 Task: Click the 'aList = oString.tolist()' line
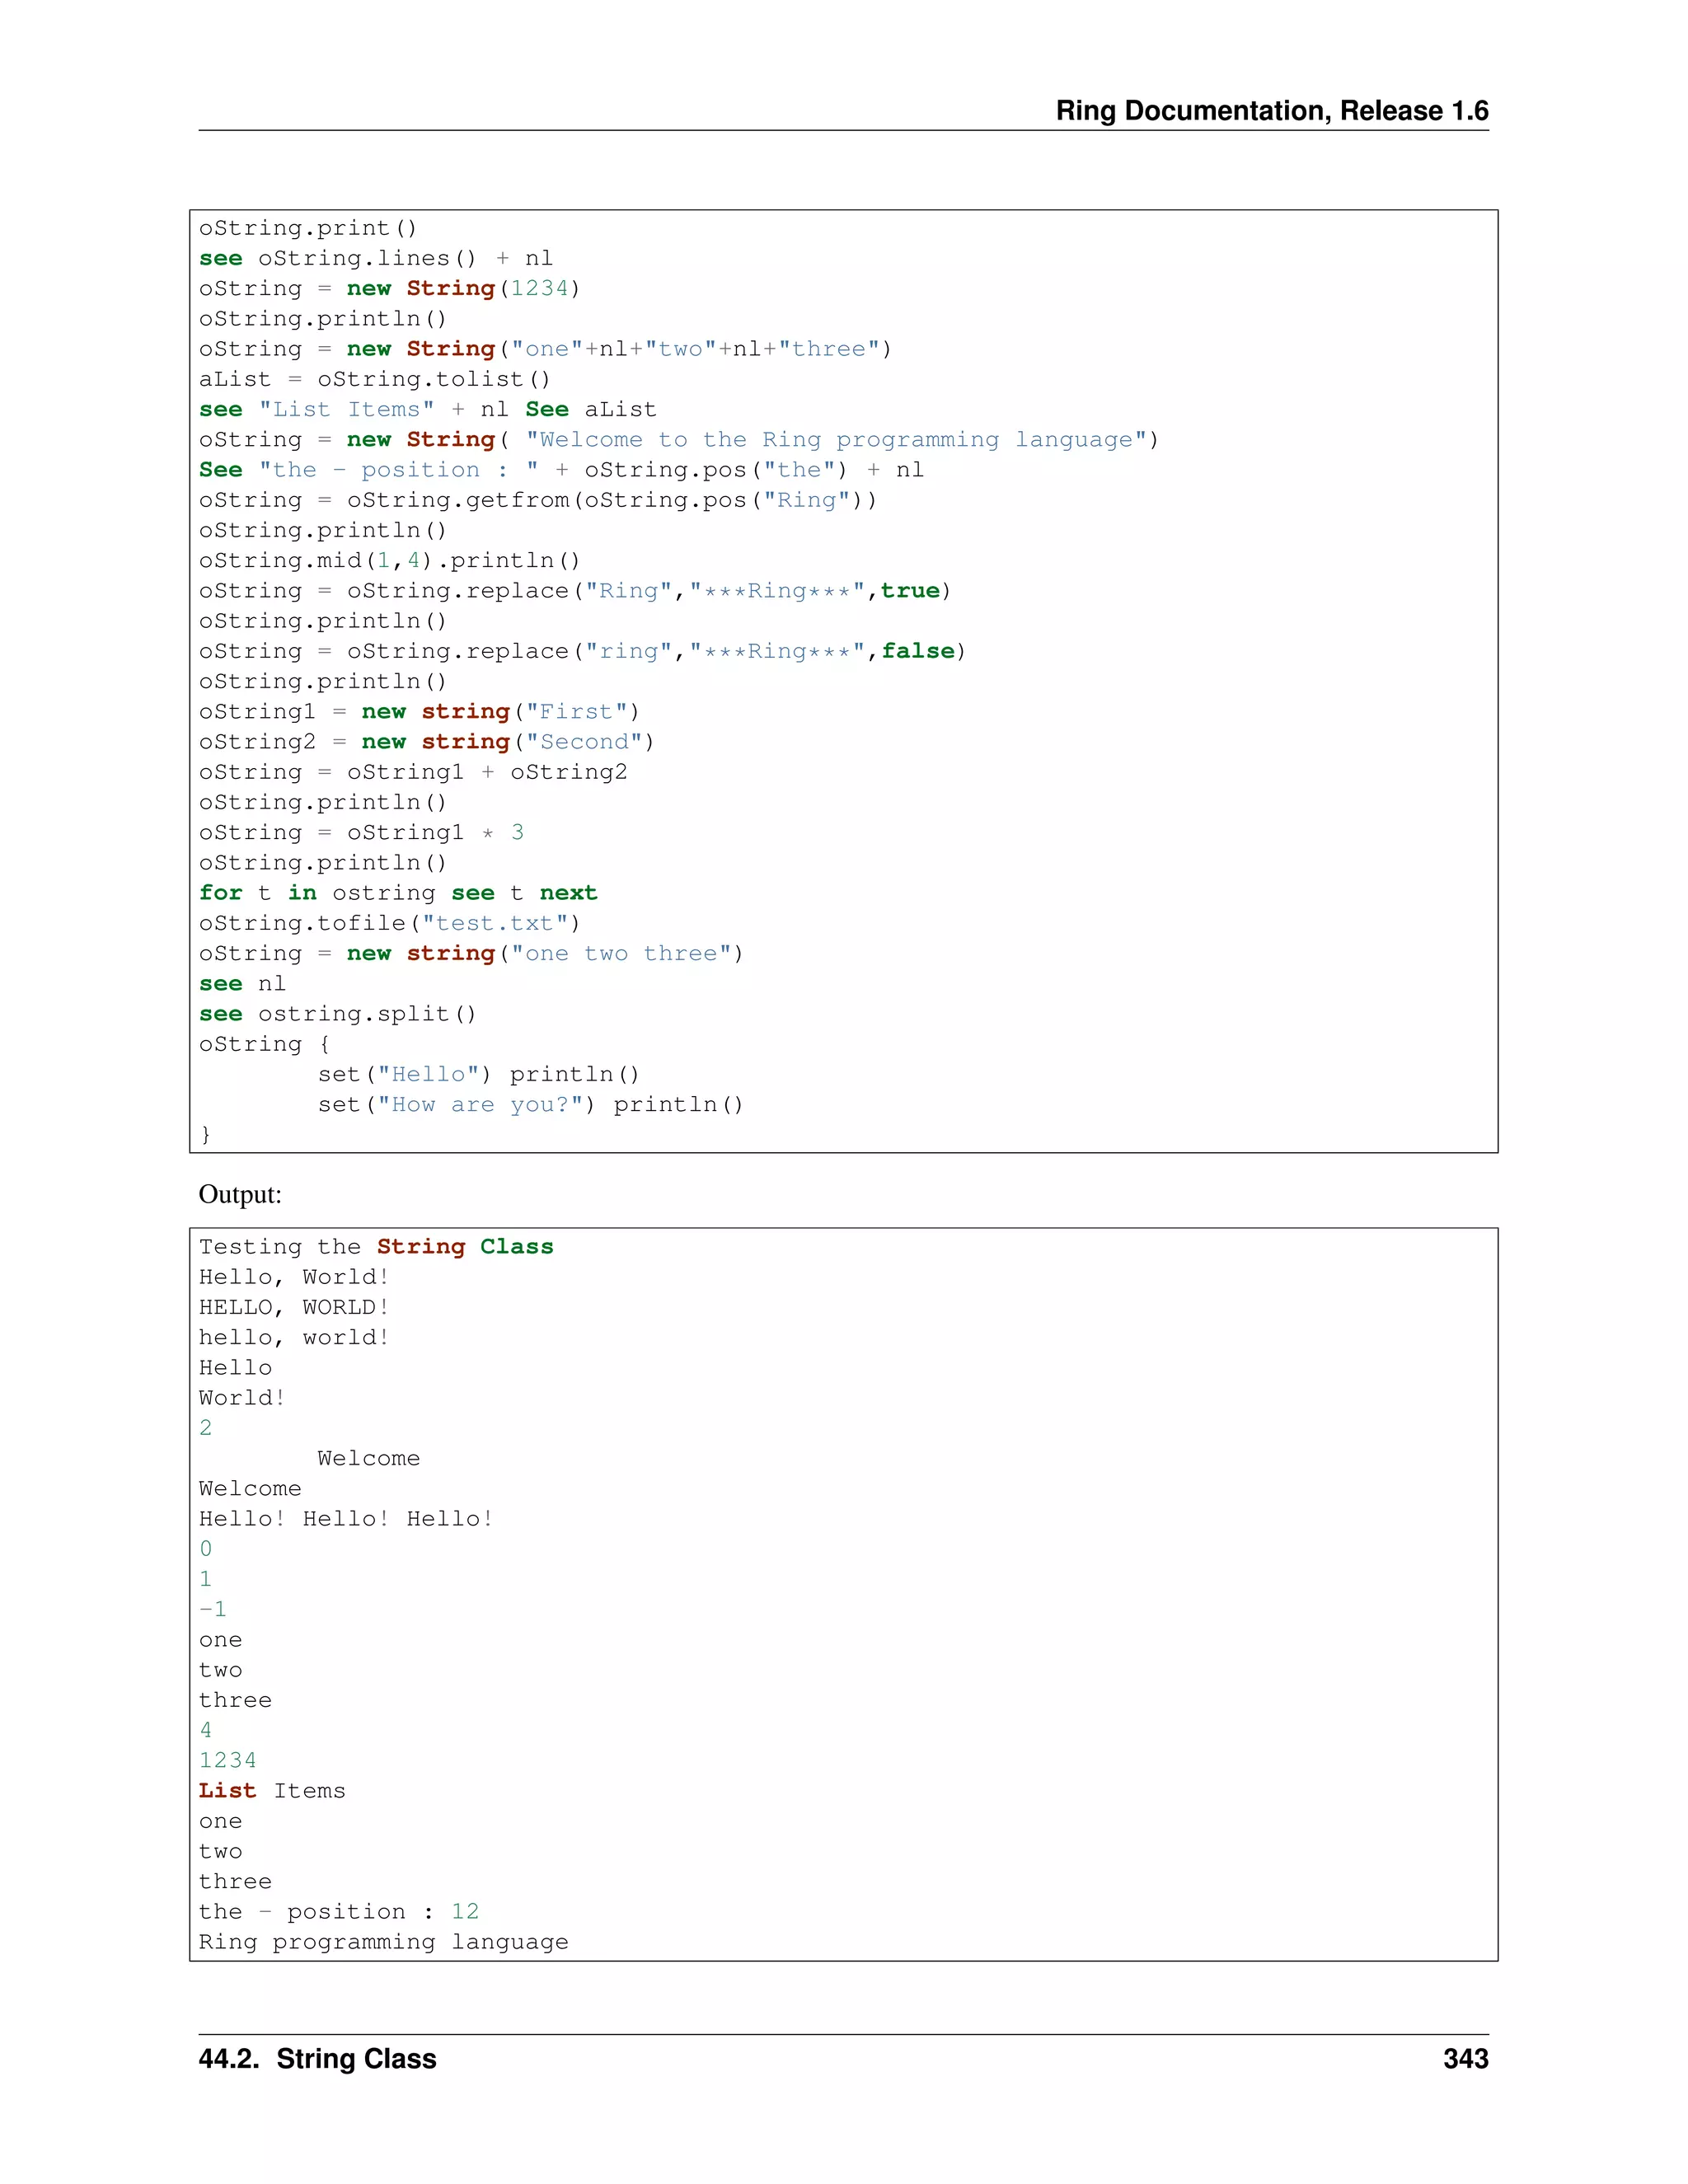pyautogui.click(x=374, y=379)
